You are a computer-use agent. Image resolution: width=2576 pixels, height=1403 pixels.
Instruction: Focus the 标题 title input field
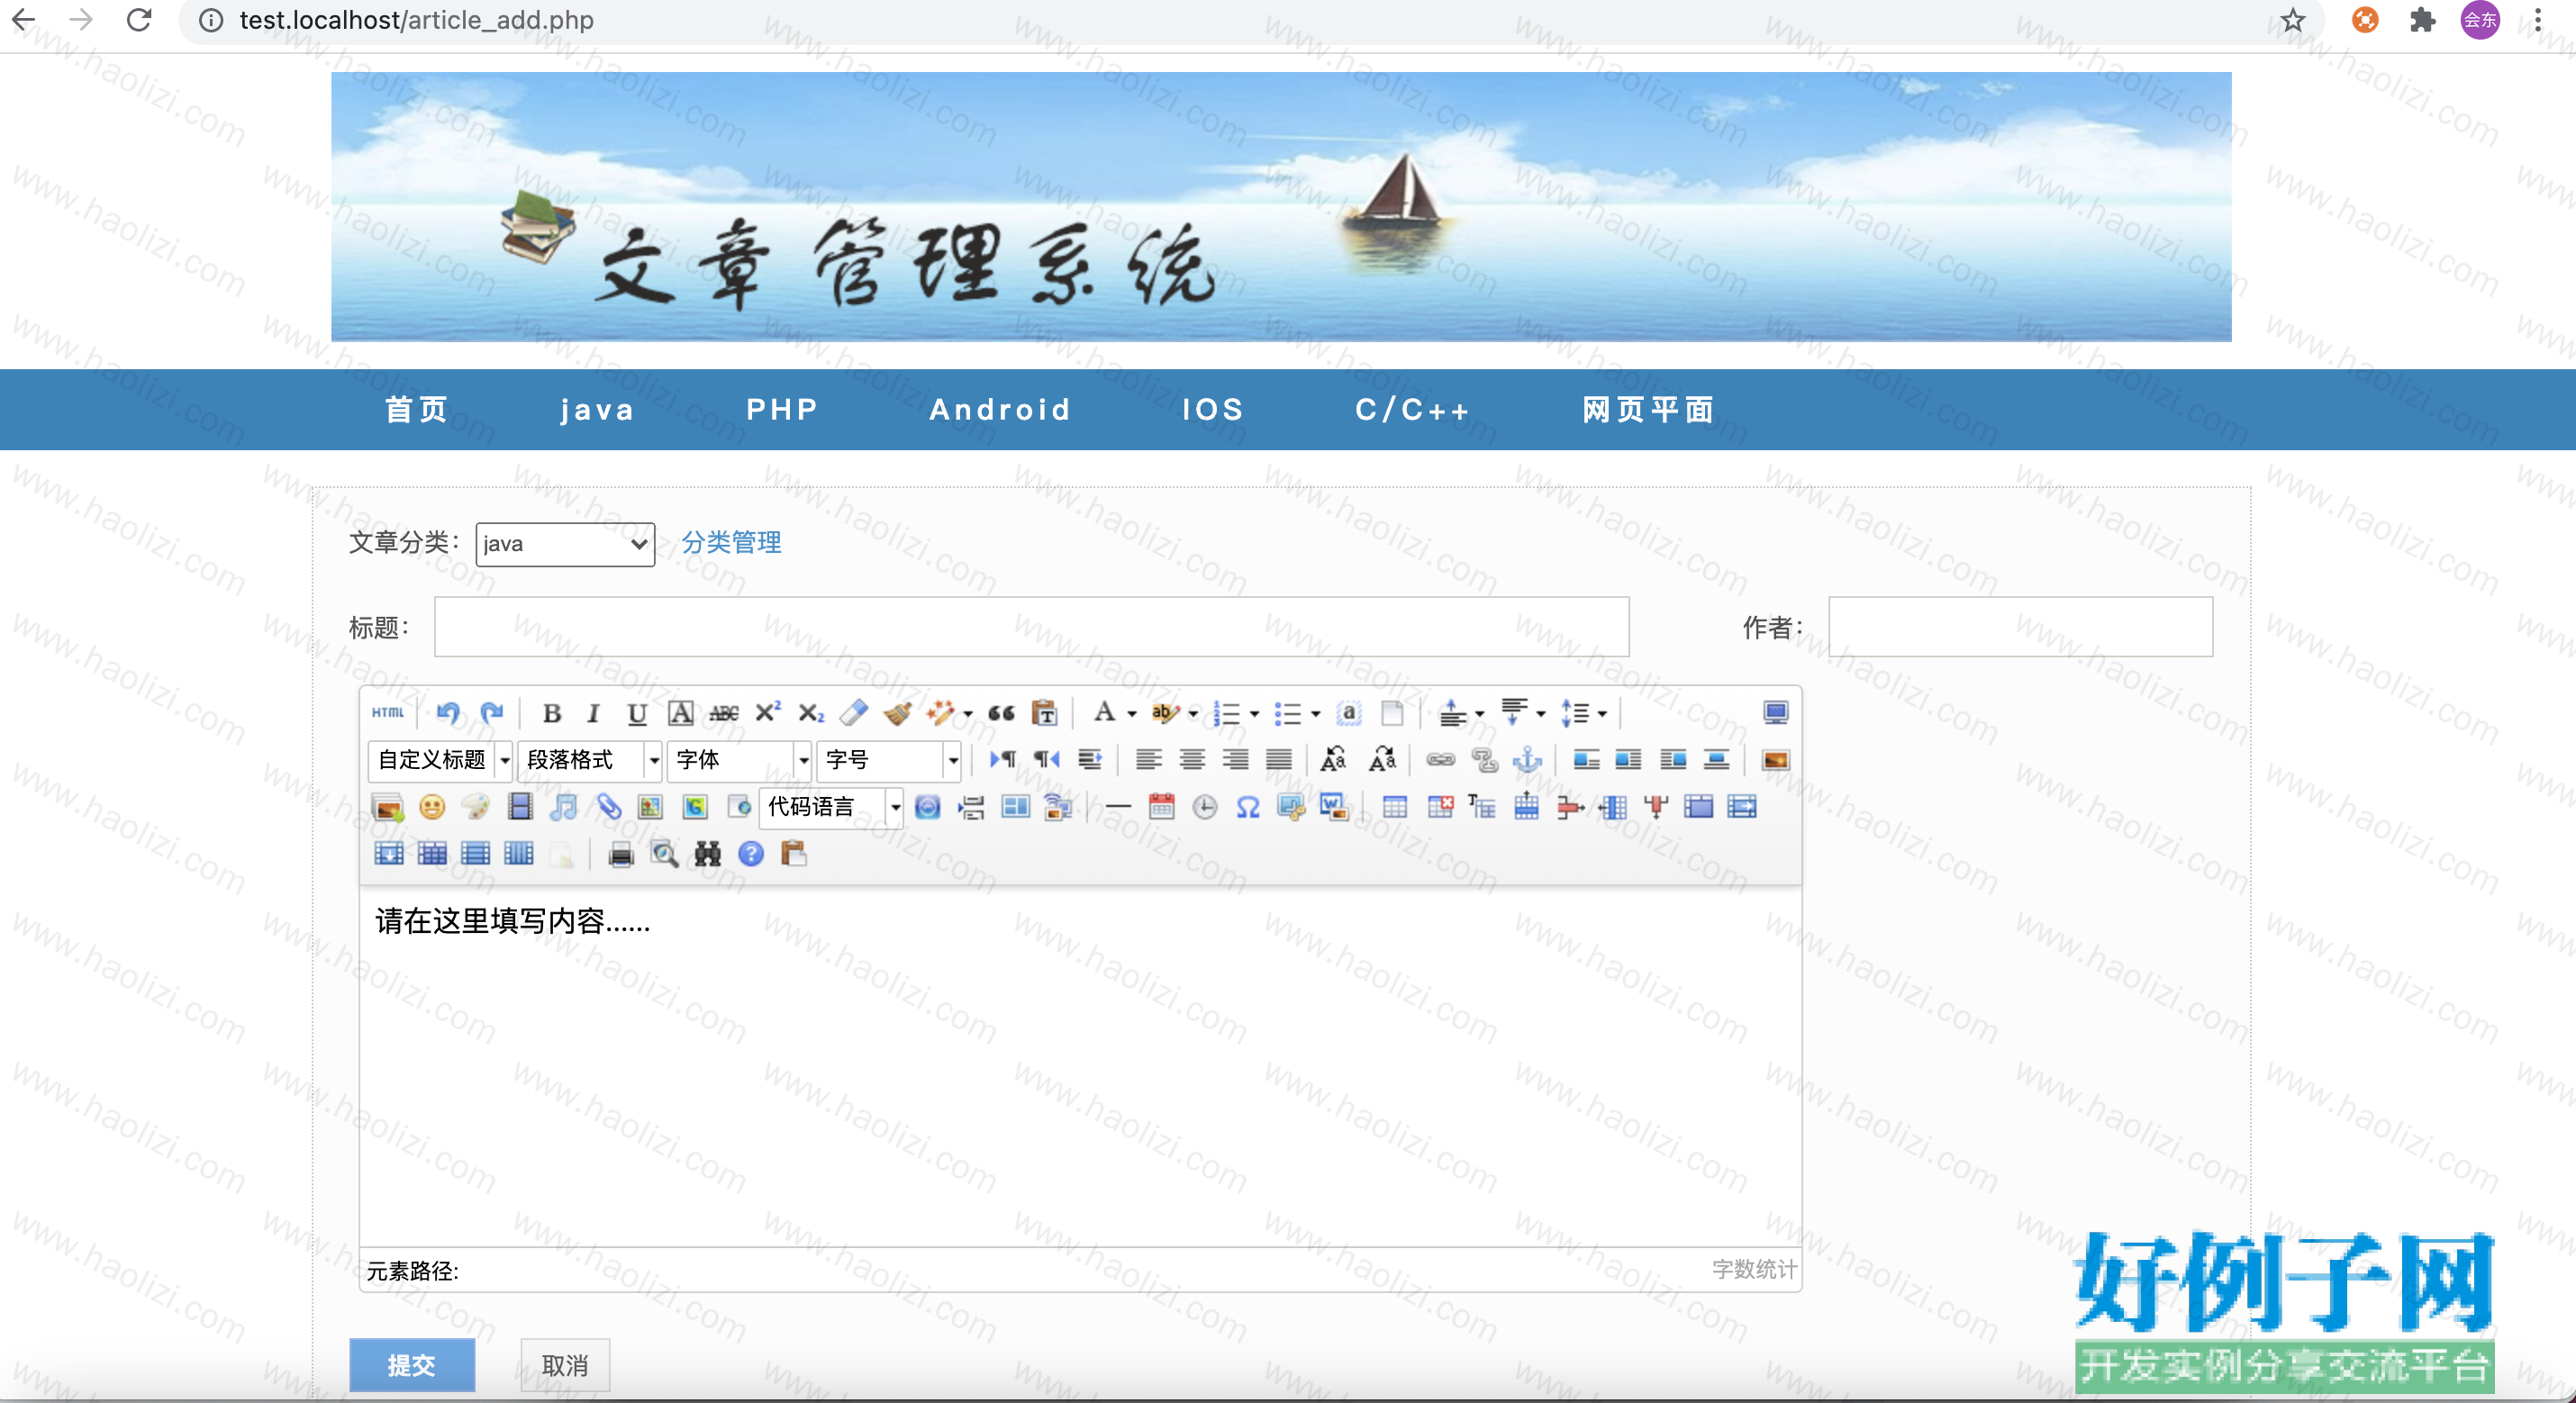point(1031,627)
